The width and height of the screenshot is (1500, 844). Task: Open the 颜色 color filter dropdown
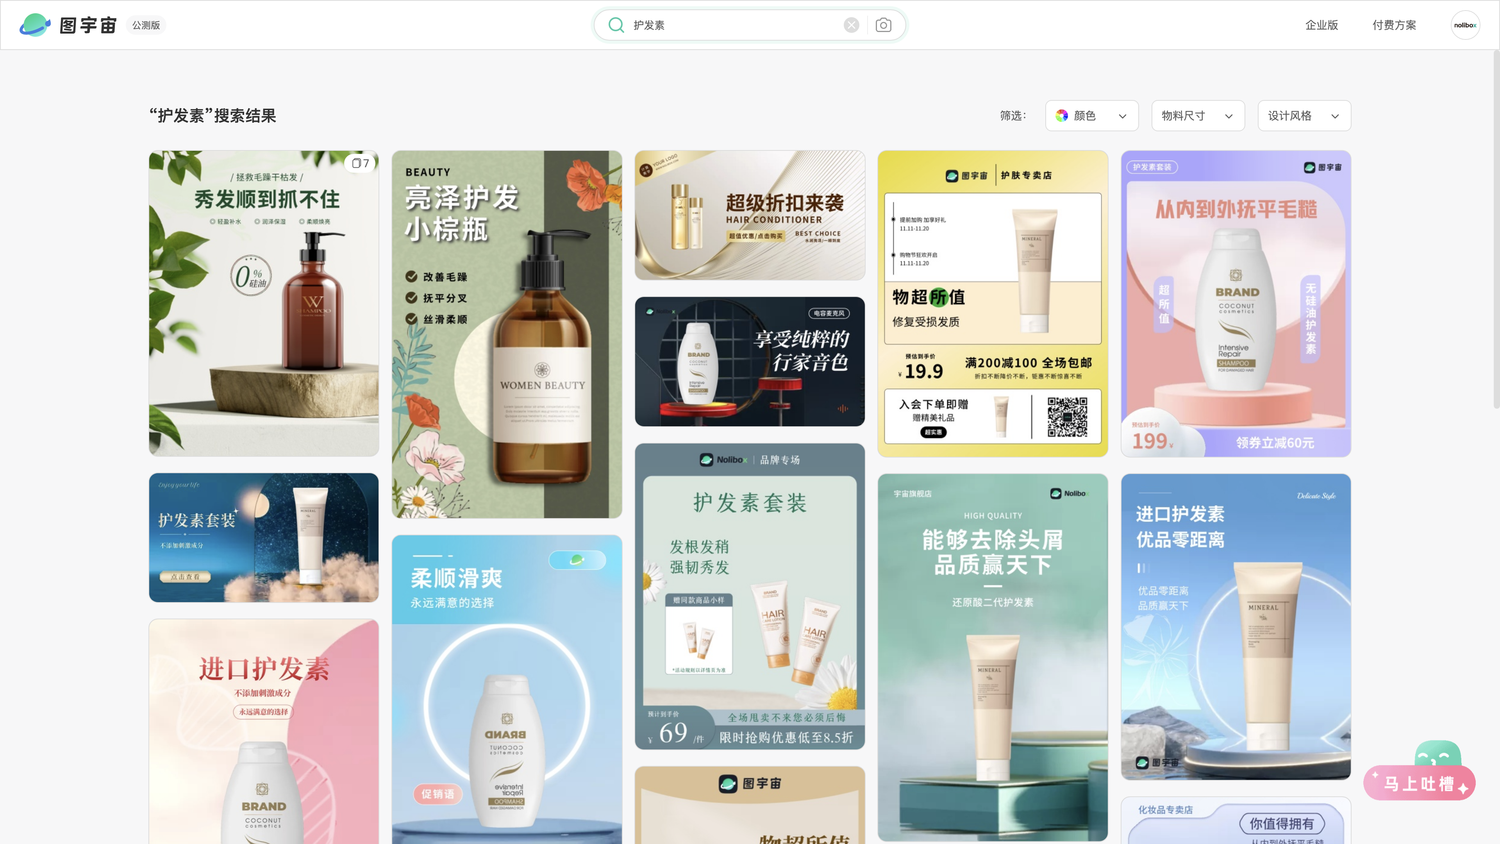click(1091, 116)
